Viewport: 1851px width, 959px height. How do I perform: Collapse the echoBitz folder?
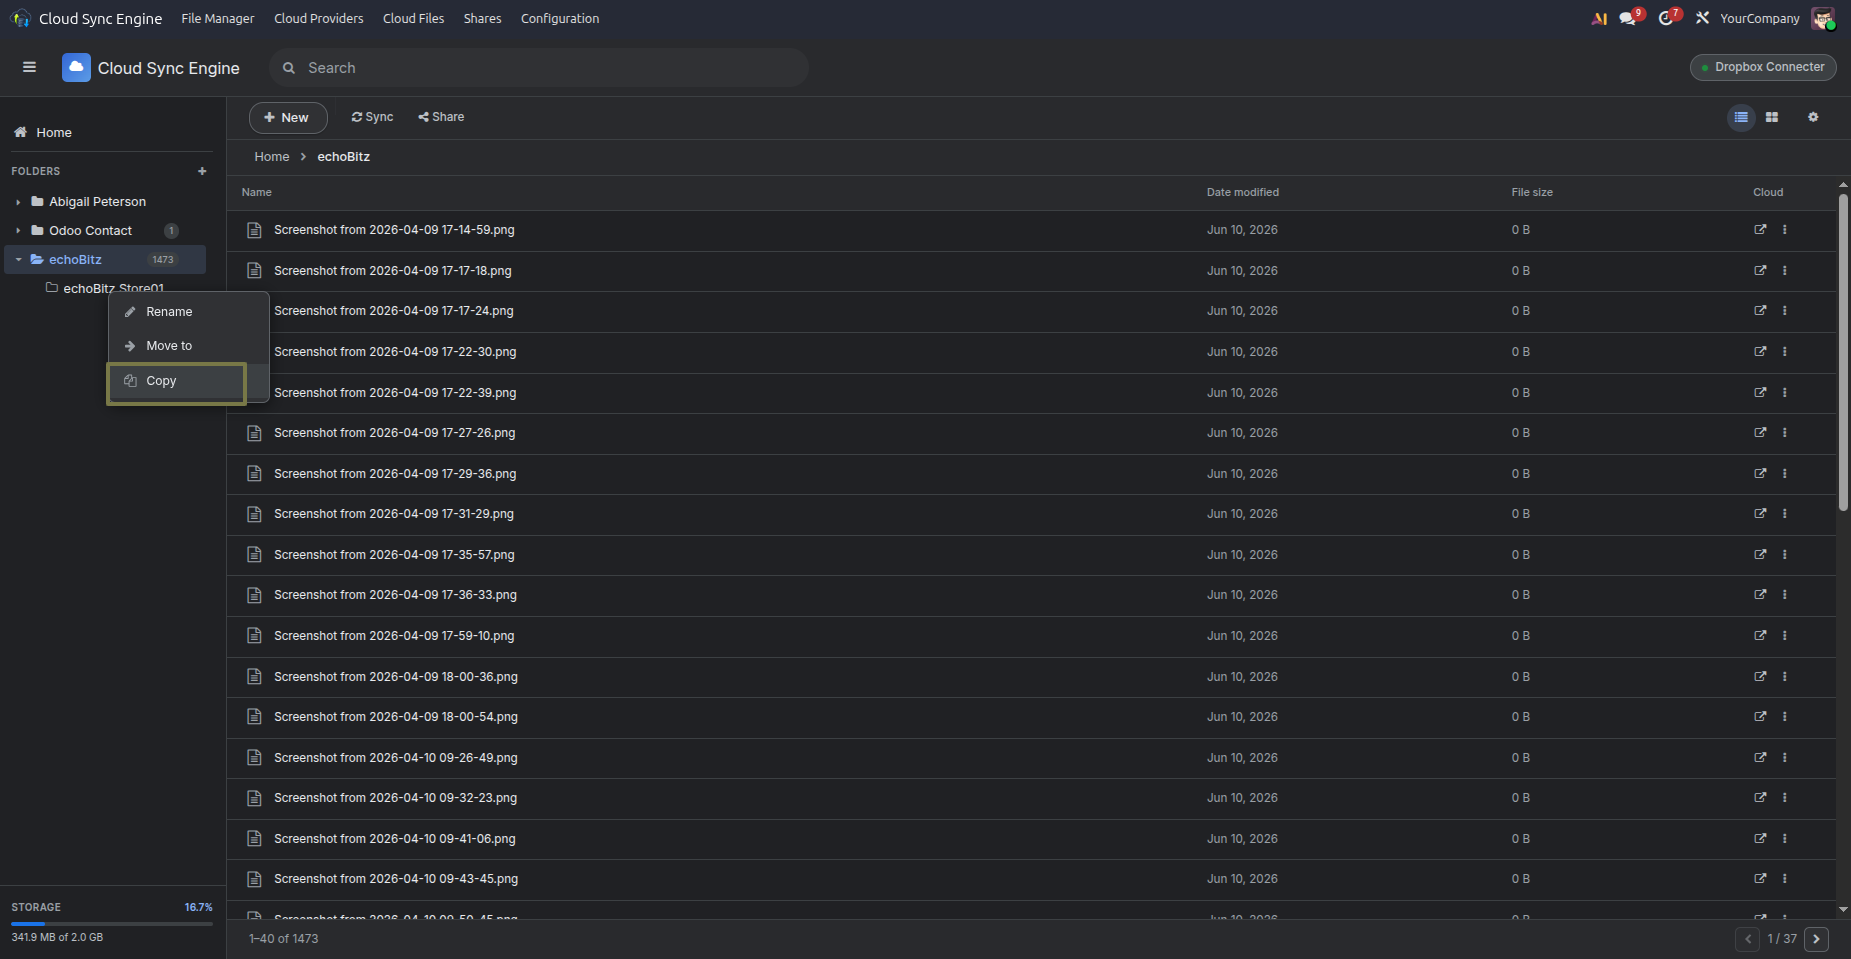click(x=18, y=260)
